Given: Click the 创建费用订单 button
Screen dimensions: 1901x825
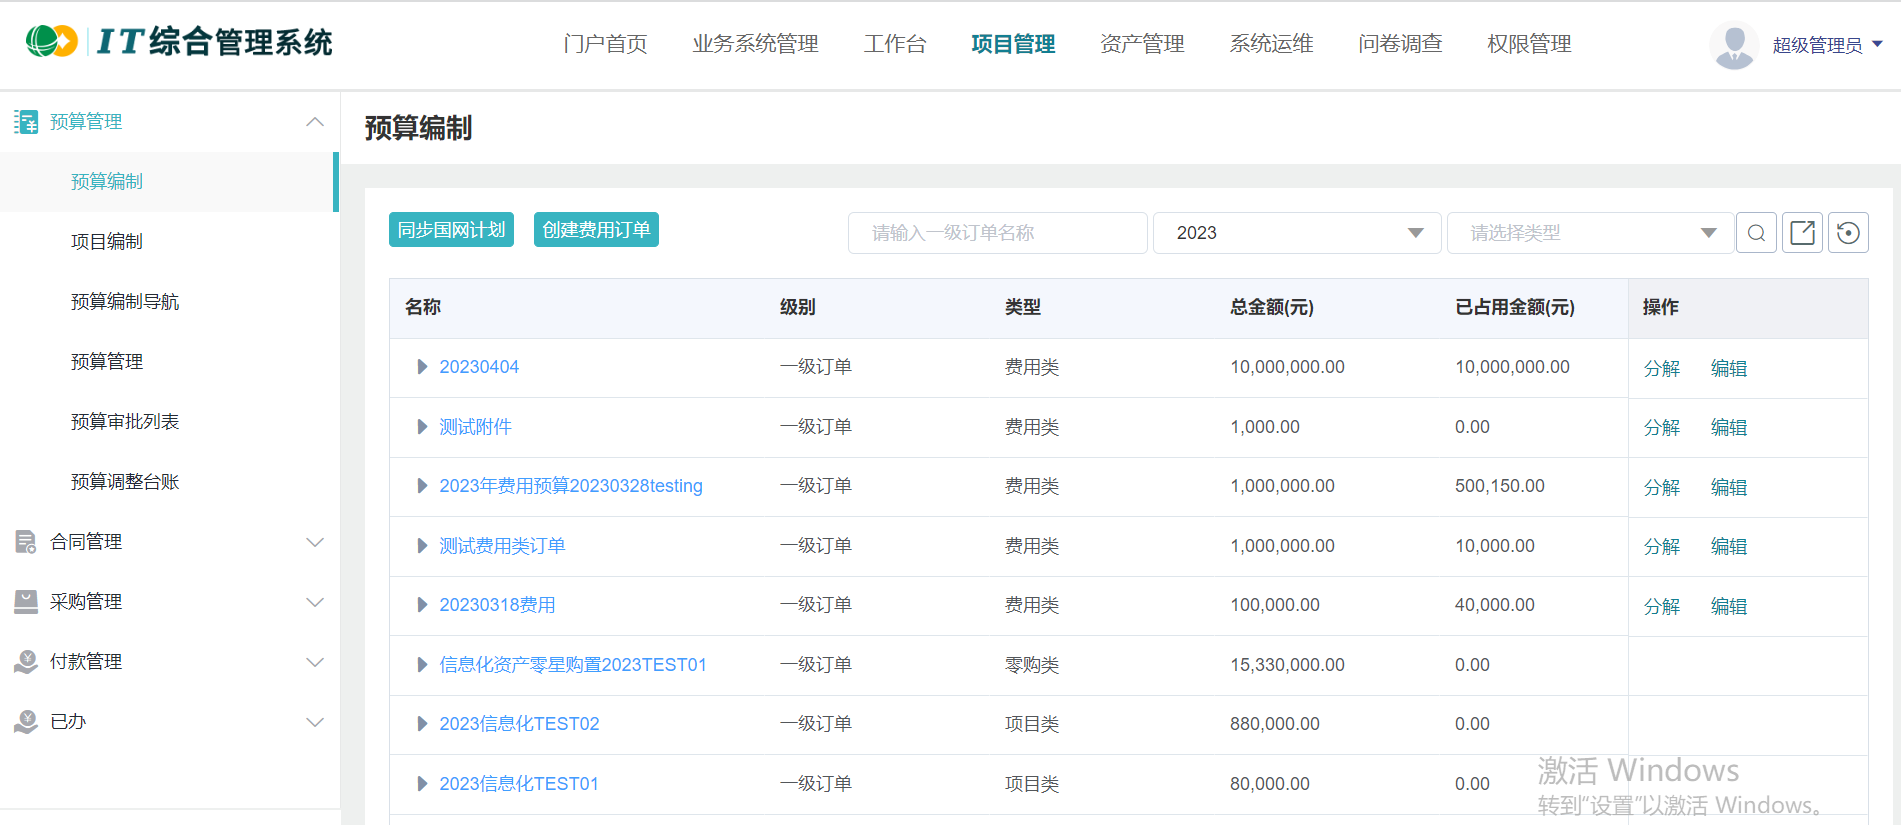Looking at the screenshot, I should (596, 230).
